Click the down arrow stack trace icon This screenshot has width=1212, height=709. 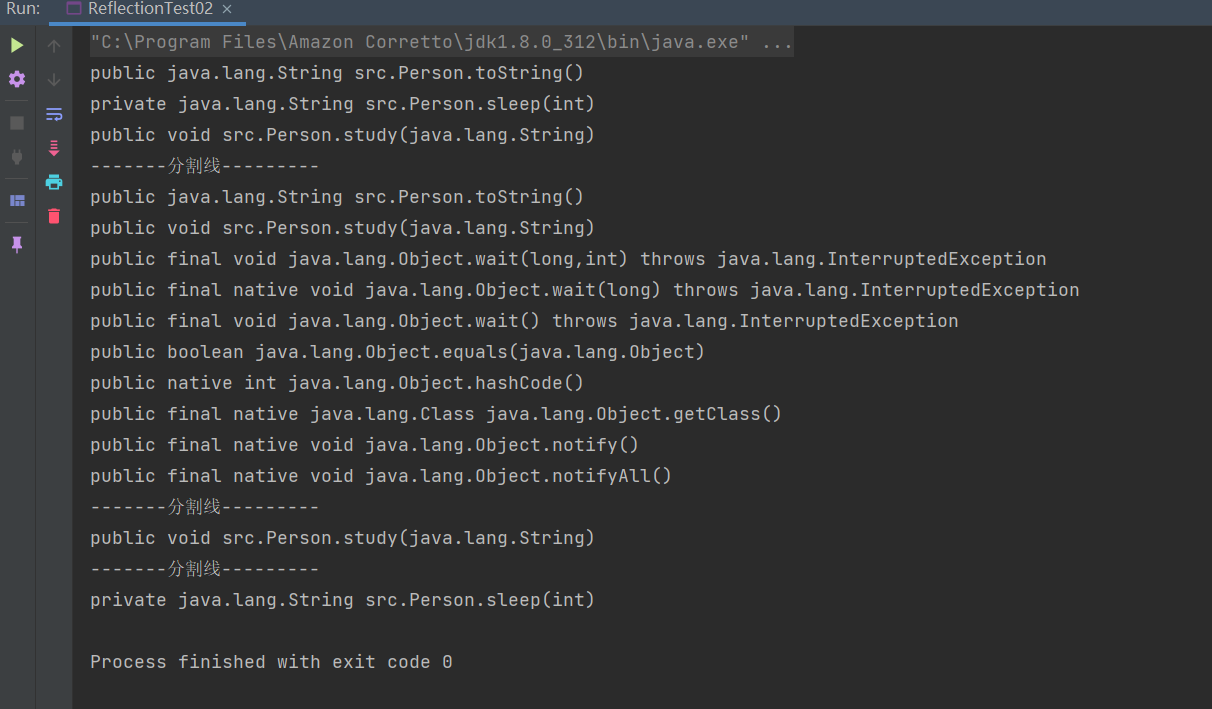pyautogui.click(x=54, y=80)
